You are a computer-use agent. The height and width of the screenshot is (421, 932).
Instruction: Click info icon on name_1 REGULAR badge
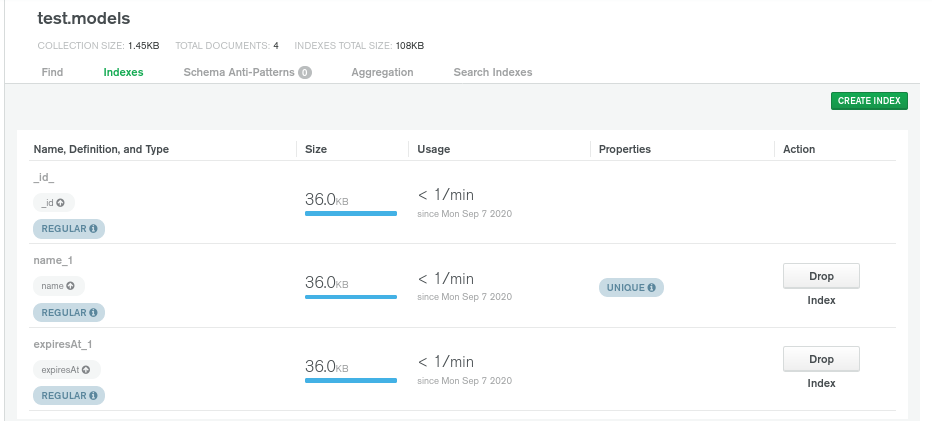94,313
